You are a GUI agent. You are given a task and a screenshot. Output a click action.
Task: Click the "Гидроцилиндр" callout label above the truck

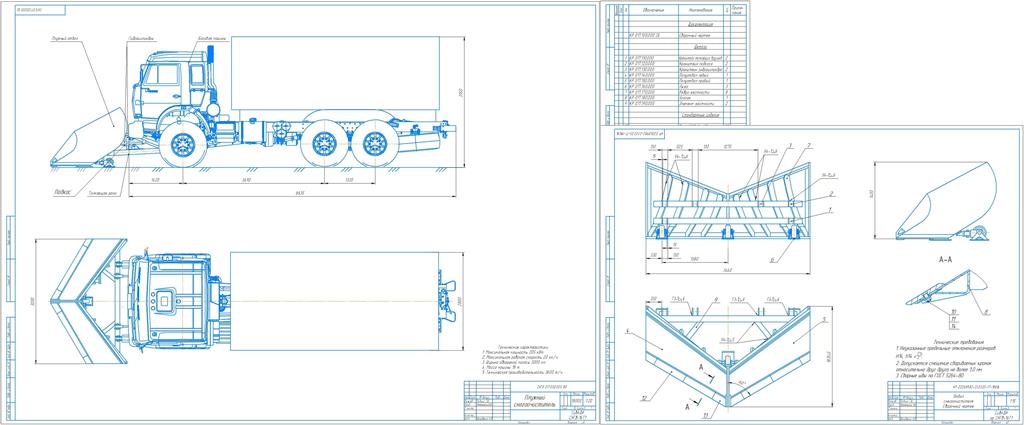pyautogui.click(x=142, y=38)
